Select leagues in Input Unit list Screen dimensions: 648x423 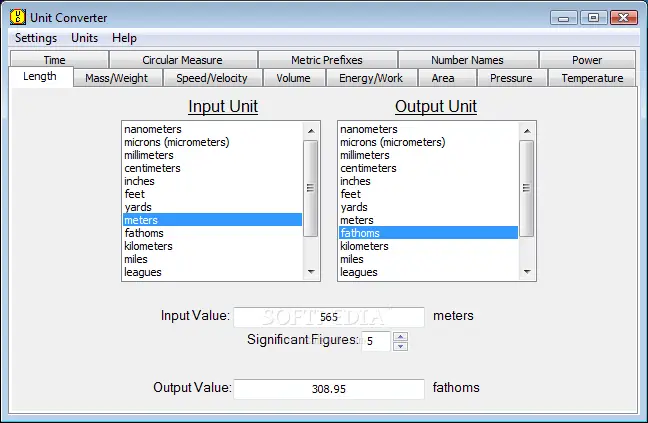click(x=212, y=272)
